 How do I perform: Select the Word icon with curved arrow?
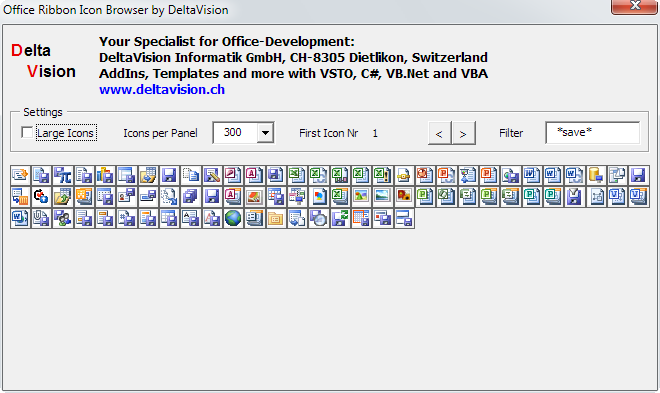[x=575, y=175]
